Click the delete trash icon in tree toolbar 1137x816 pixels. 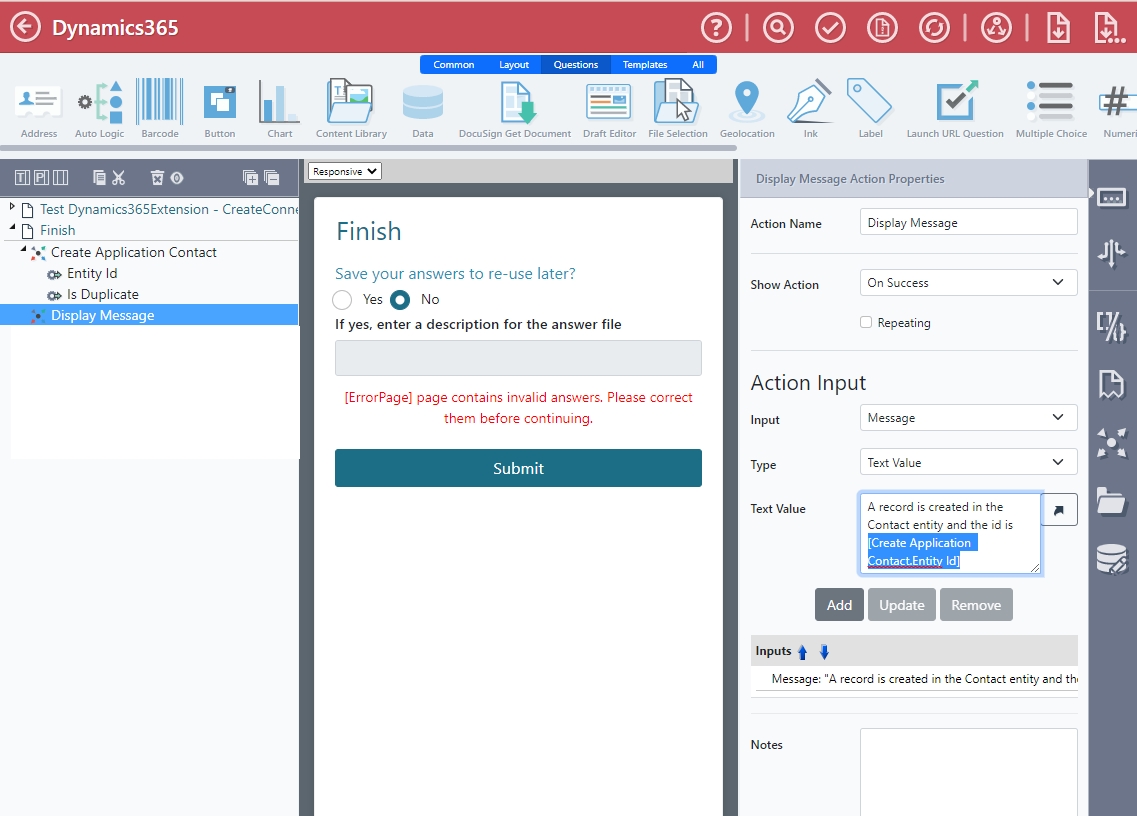(x=157, y=178)
